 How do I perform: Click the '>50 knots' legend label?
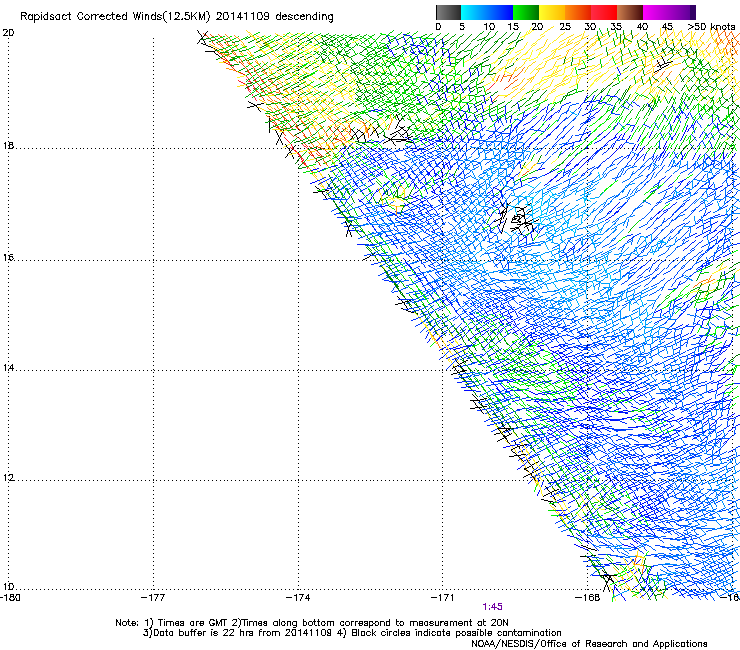[711, 27]
